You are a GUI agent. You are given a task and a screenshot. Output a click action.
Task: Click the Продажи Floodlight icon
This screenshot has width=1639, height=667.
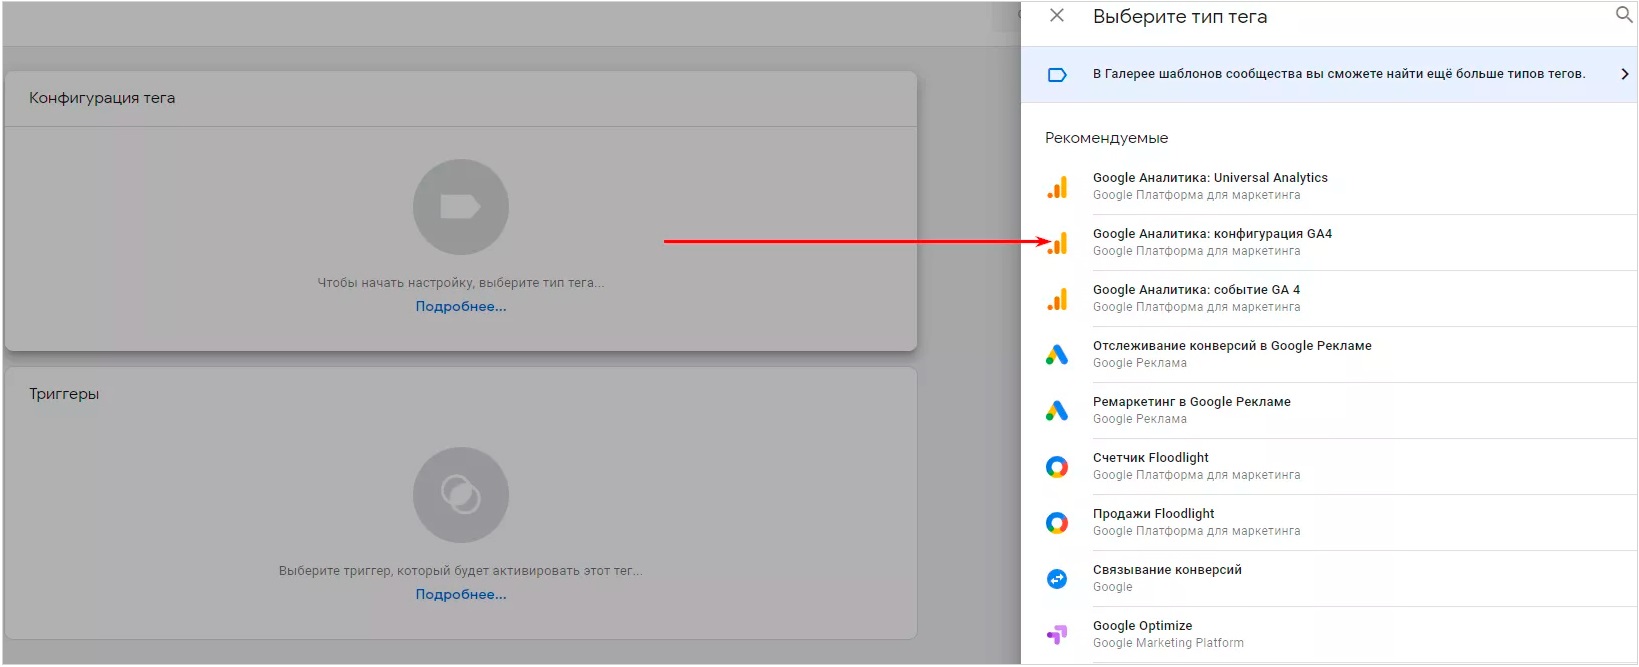1057,523
